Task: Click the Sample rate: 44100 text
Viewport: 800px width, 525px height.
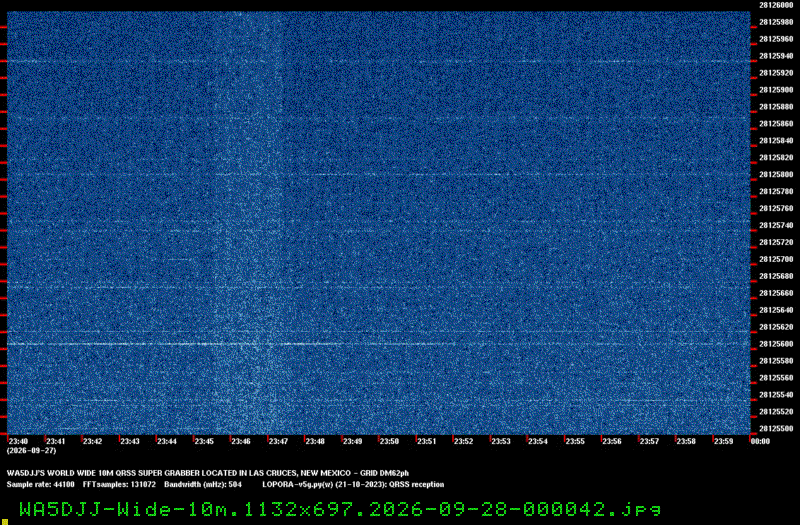Action: coord(40,484)
